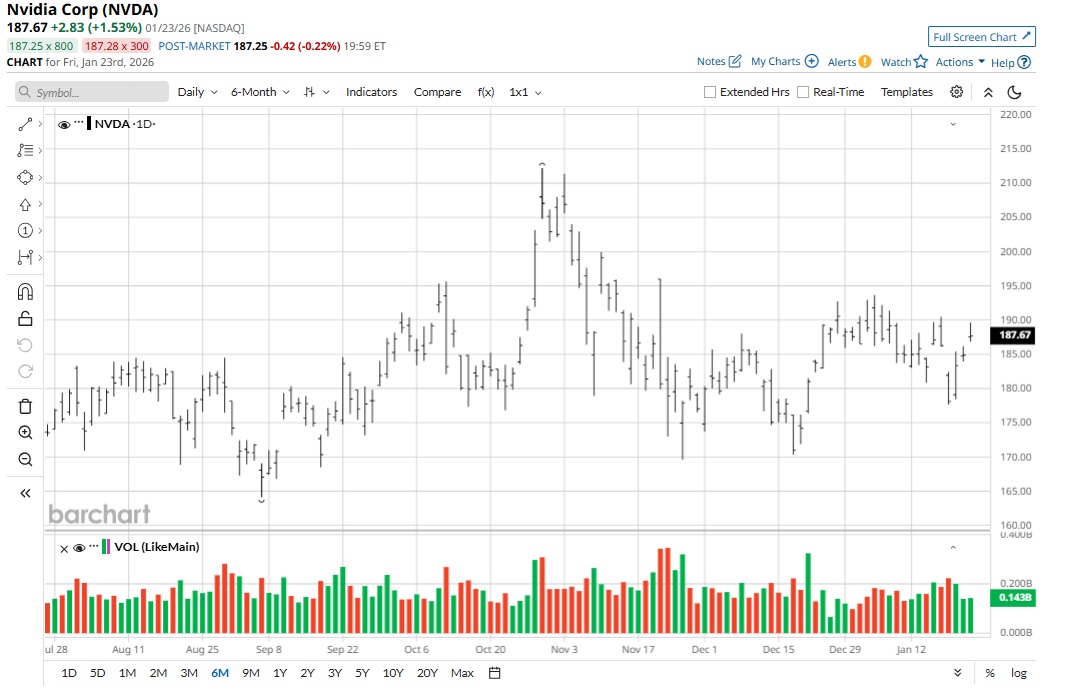This screenshot has width=1083, height=693.
Task: Remove the VOL indicator pane
Action: [x=64, y=549]
